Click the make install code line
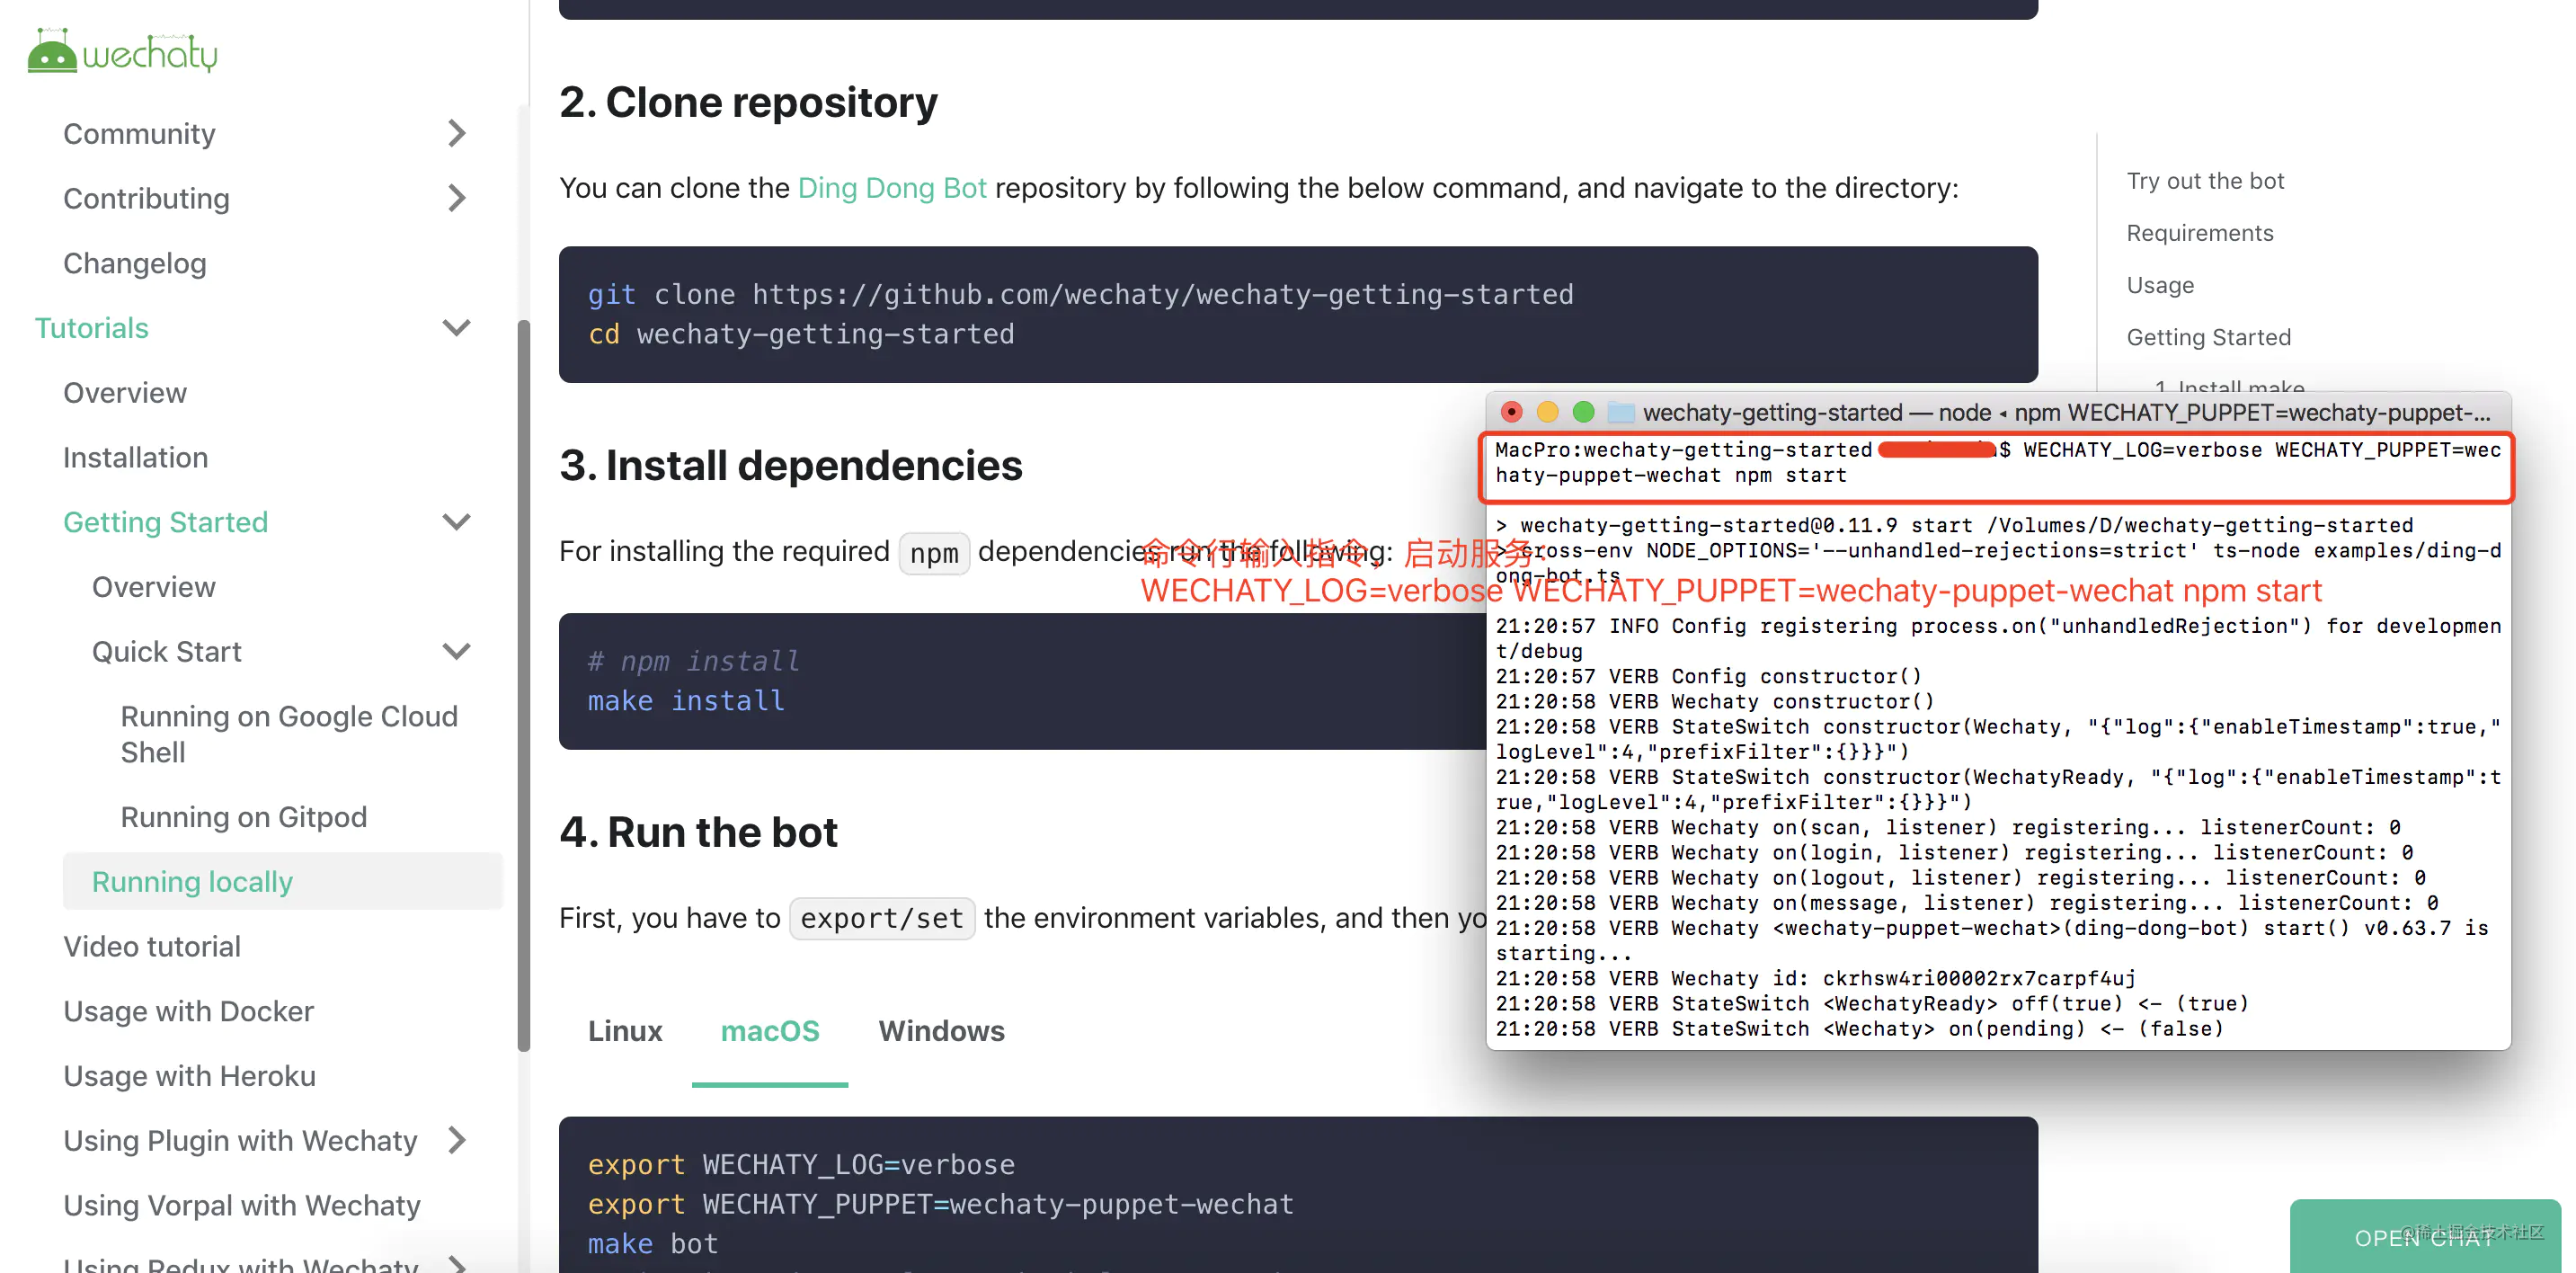Viewport: 2576px width, 1273px height. 686,700
